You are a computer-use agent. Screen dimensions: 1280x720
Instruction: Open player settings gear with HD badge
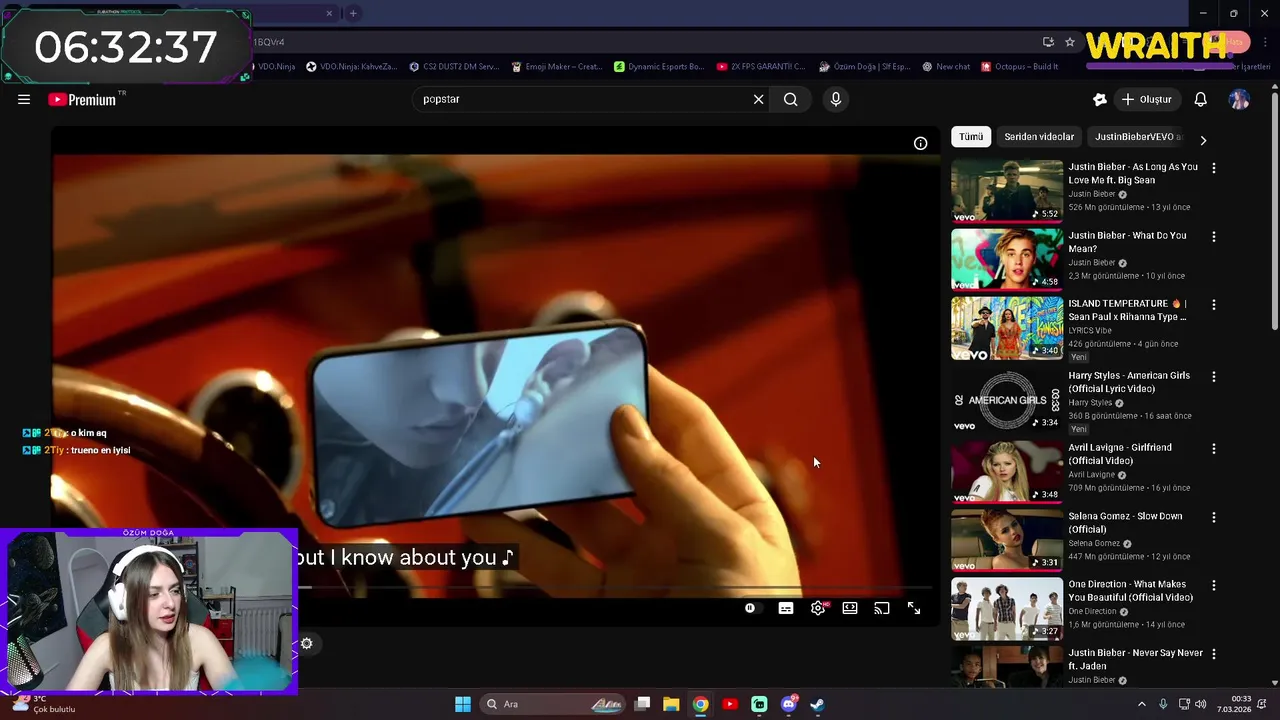818,608
